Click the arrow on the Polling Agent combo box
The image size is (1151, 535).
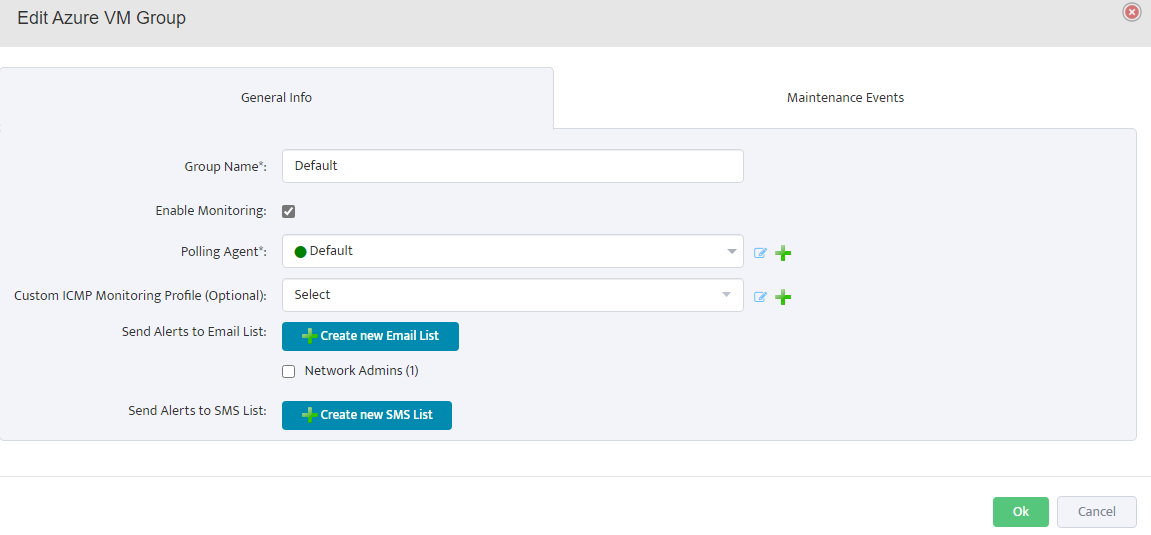(x=731, y=251)
